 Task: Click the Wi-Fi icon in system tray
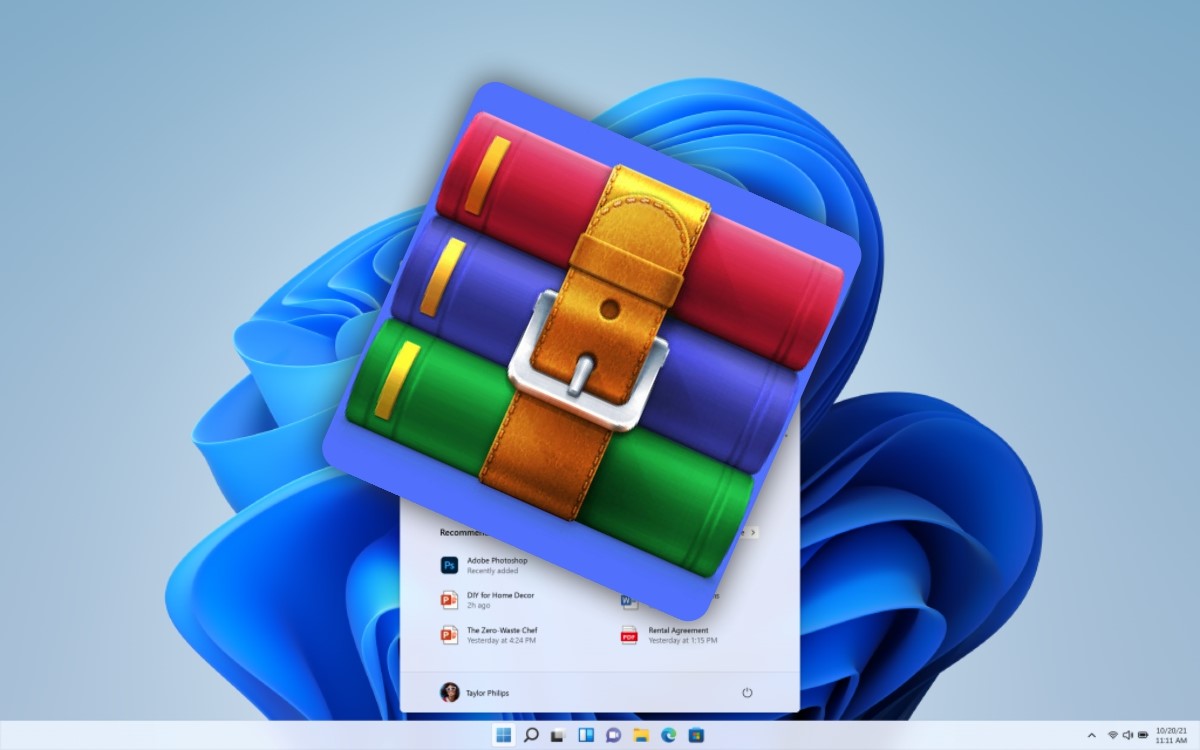(x=1112, y=736)
